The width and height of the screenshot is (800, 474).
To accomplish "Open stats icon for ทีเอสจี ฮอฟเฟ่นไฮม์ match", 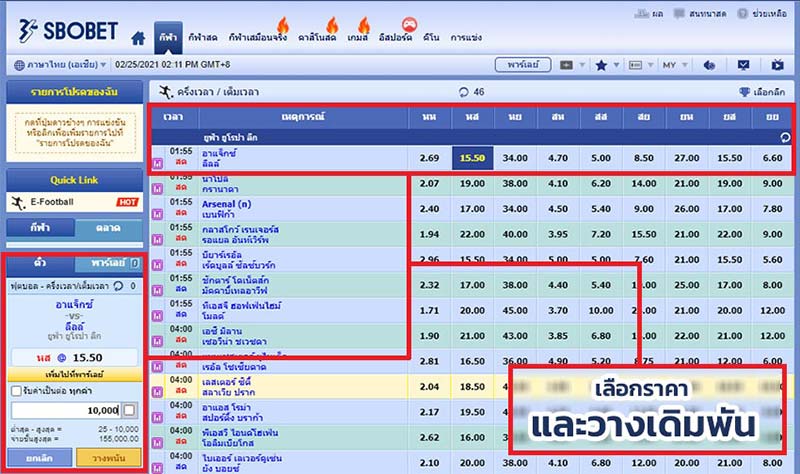I will (157, 316).
